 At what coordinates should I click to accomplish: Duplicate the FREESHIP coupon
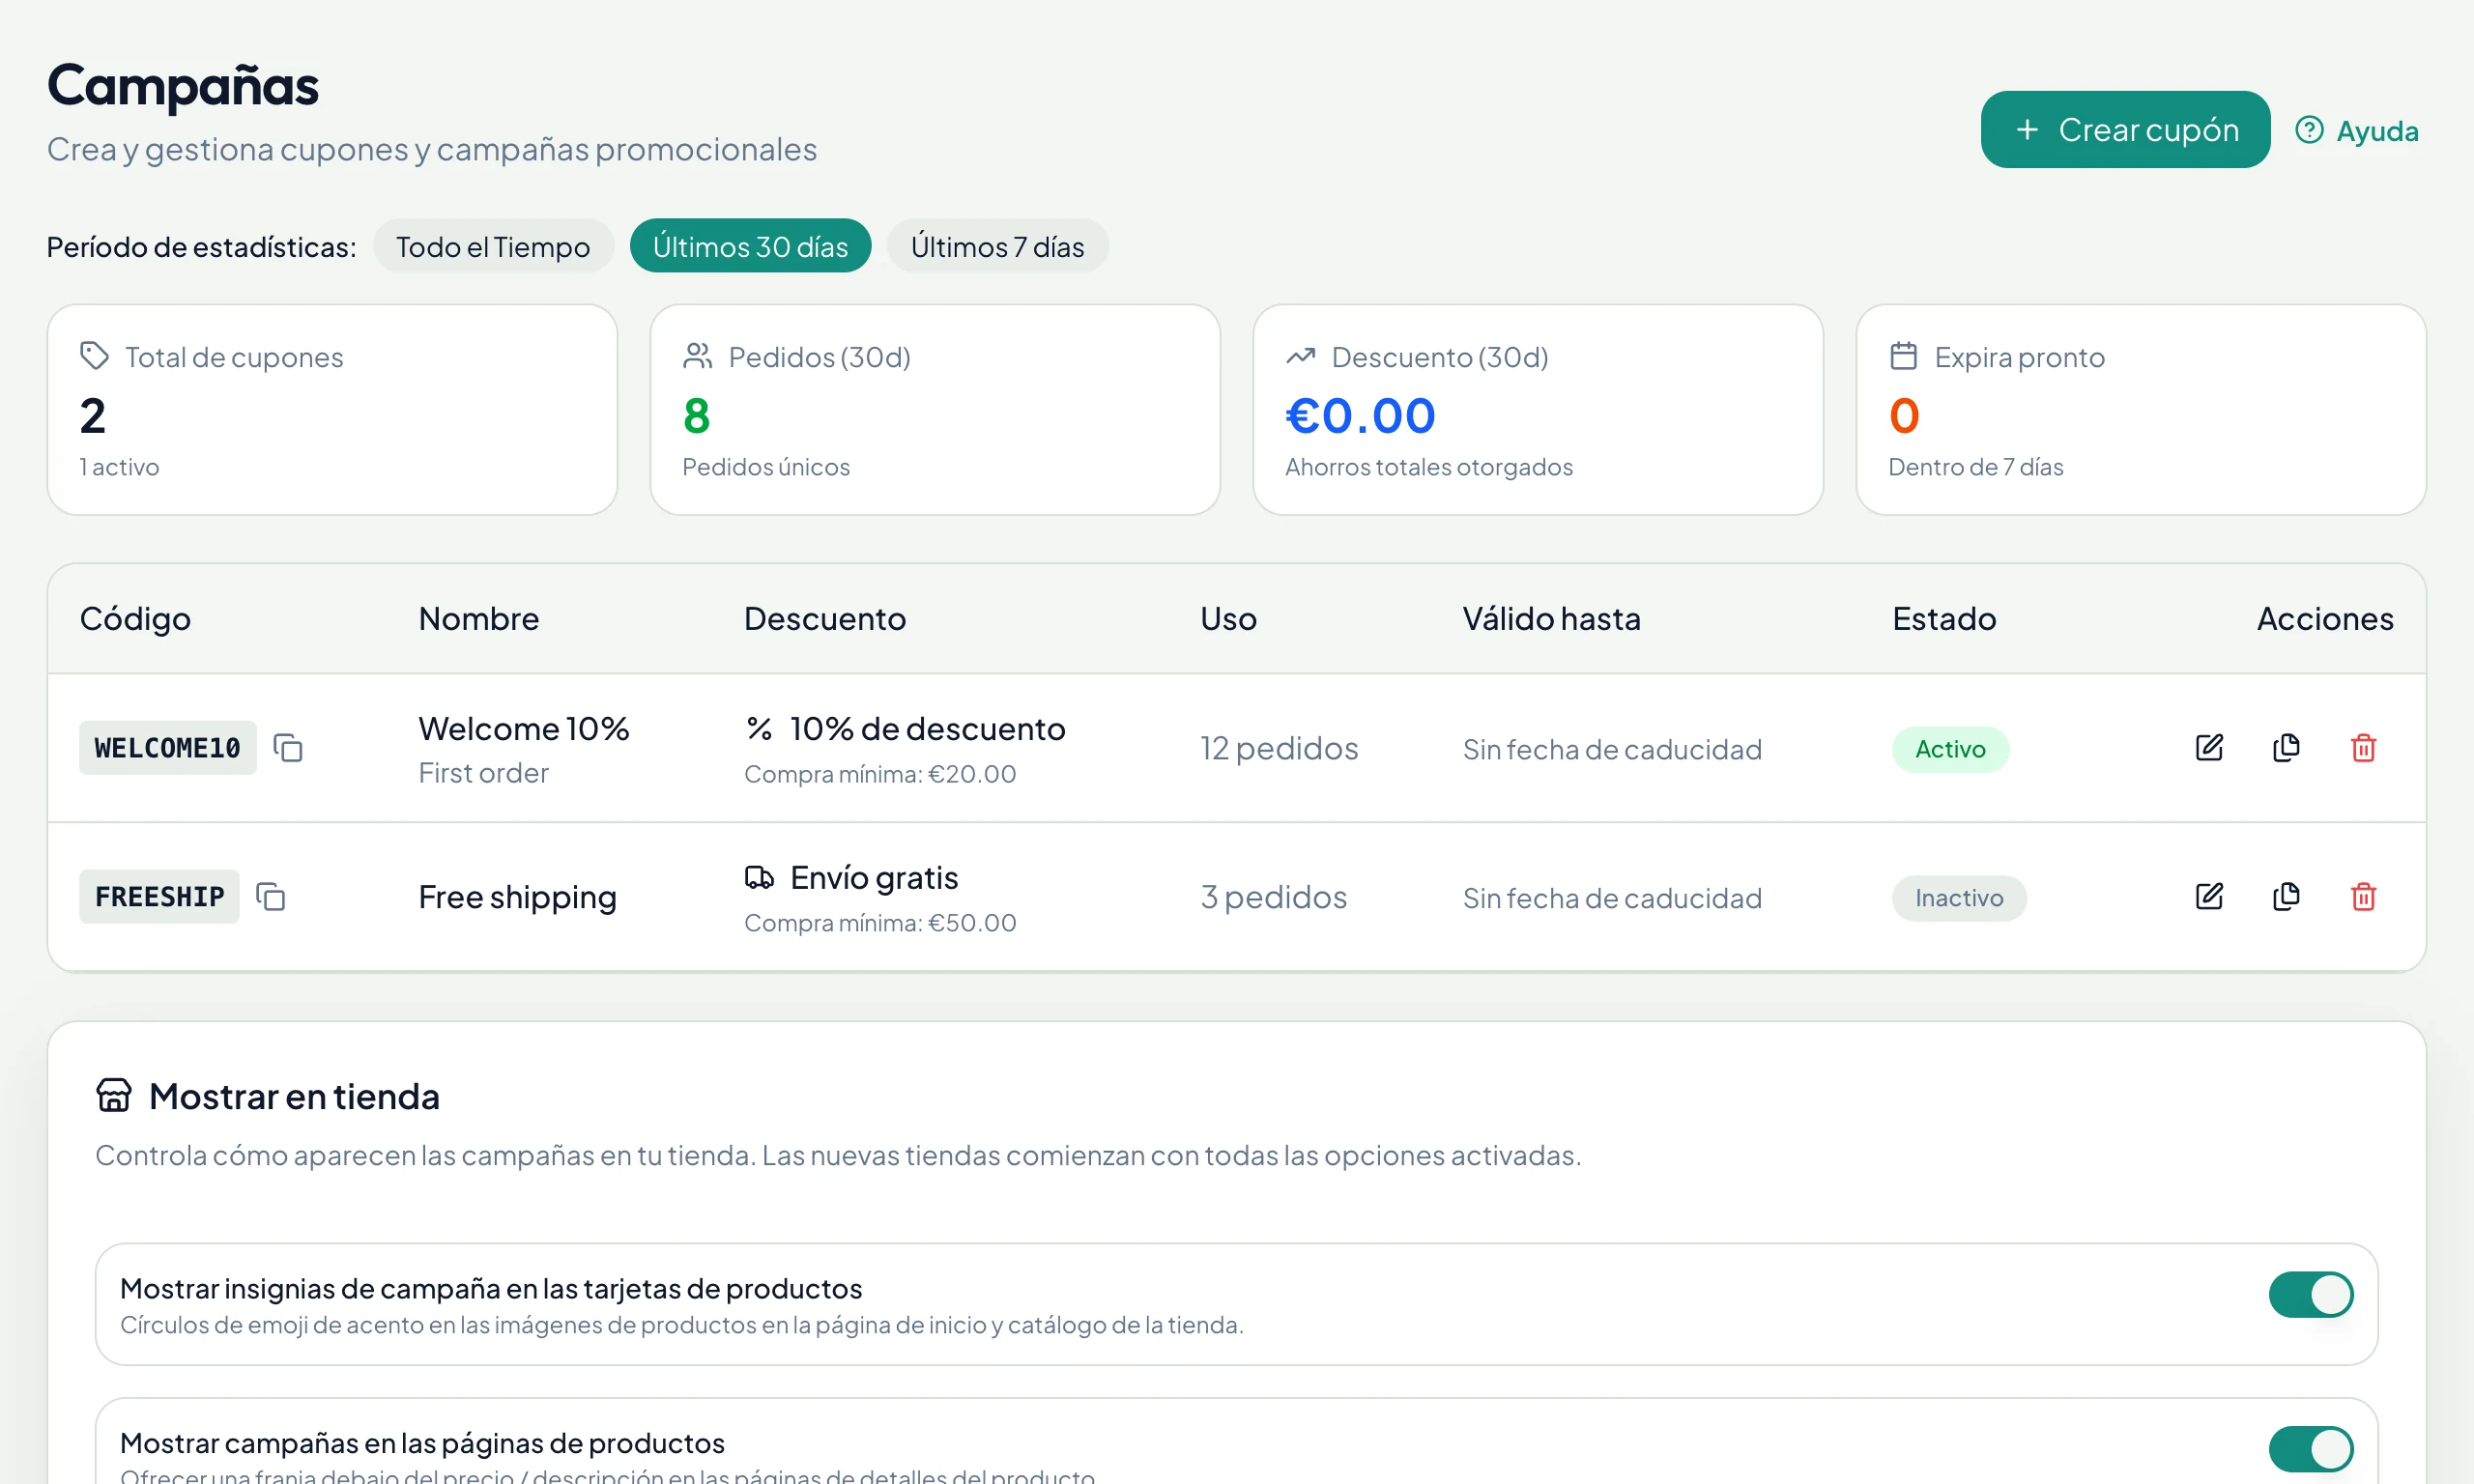tap(2286, 897)
